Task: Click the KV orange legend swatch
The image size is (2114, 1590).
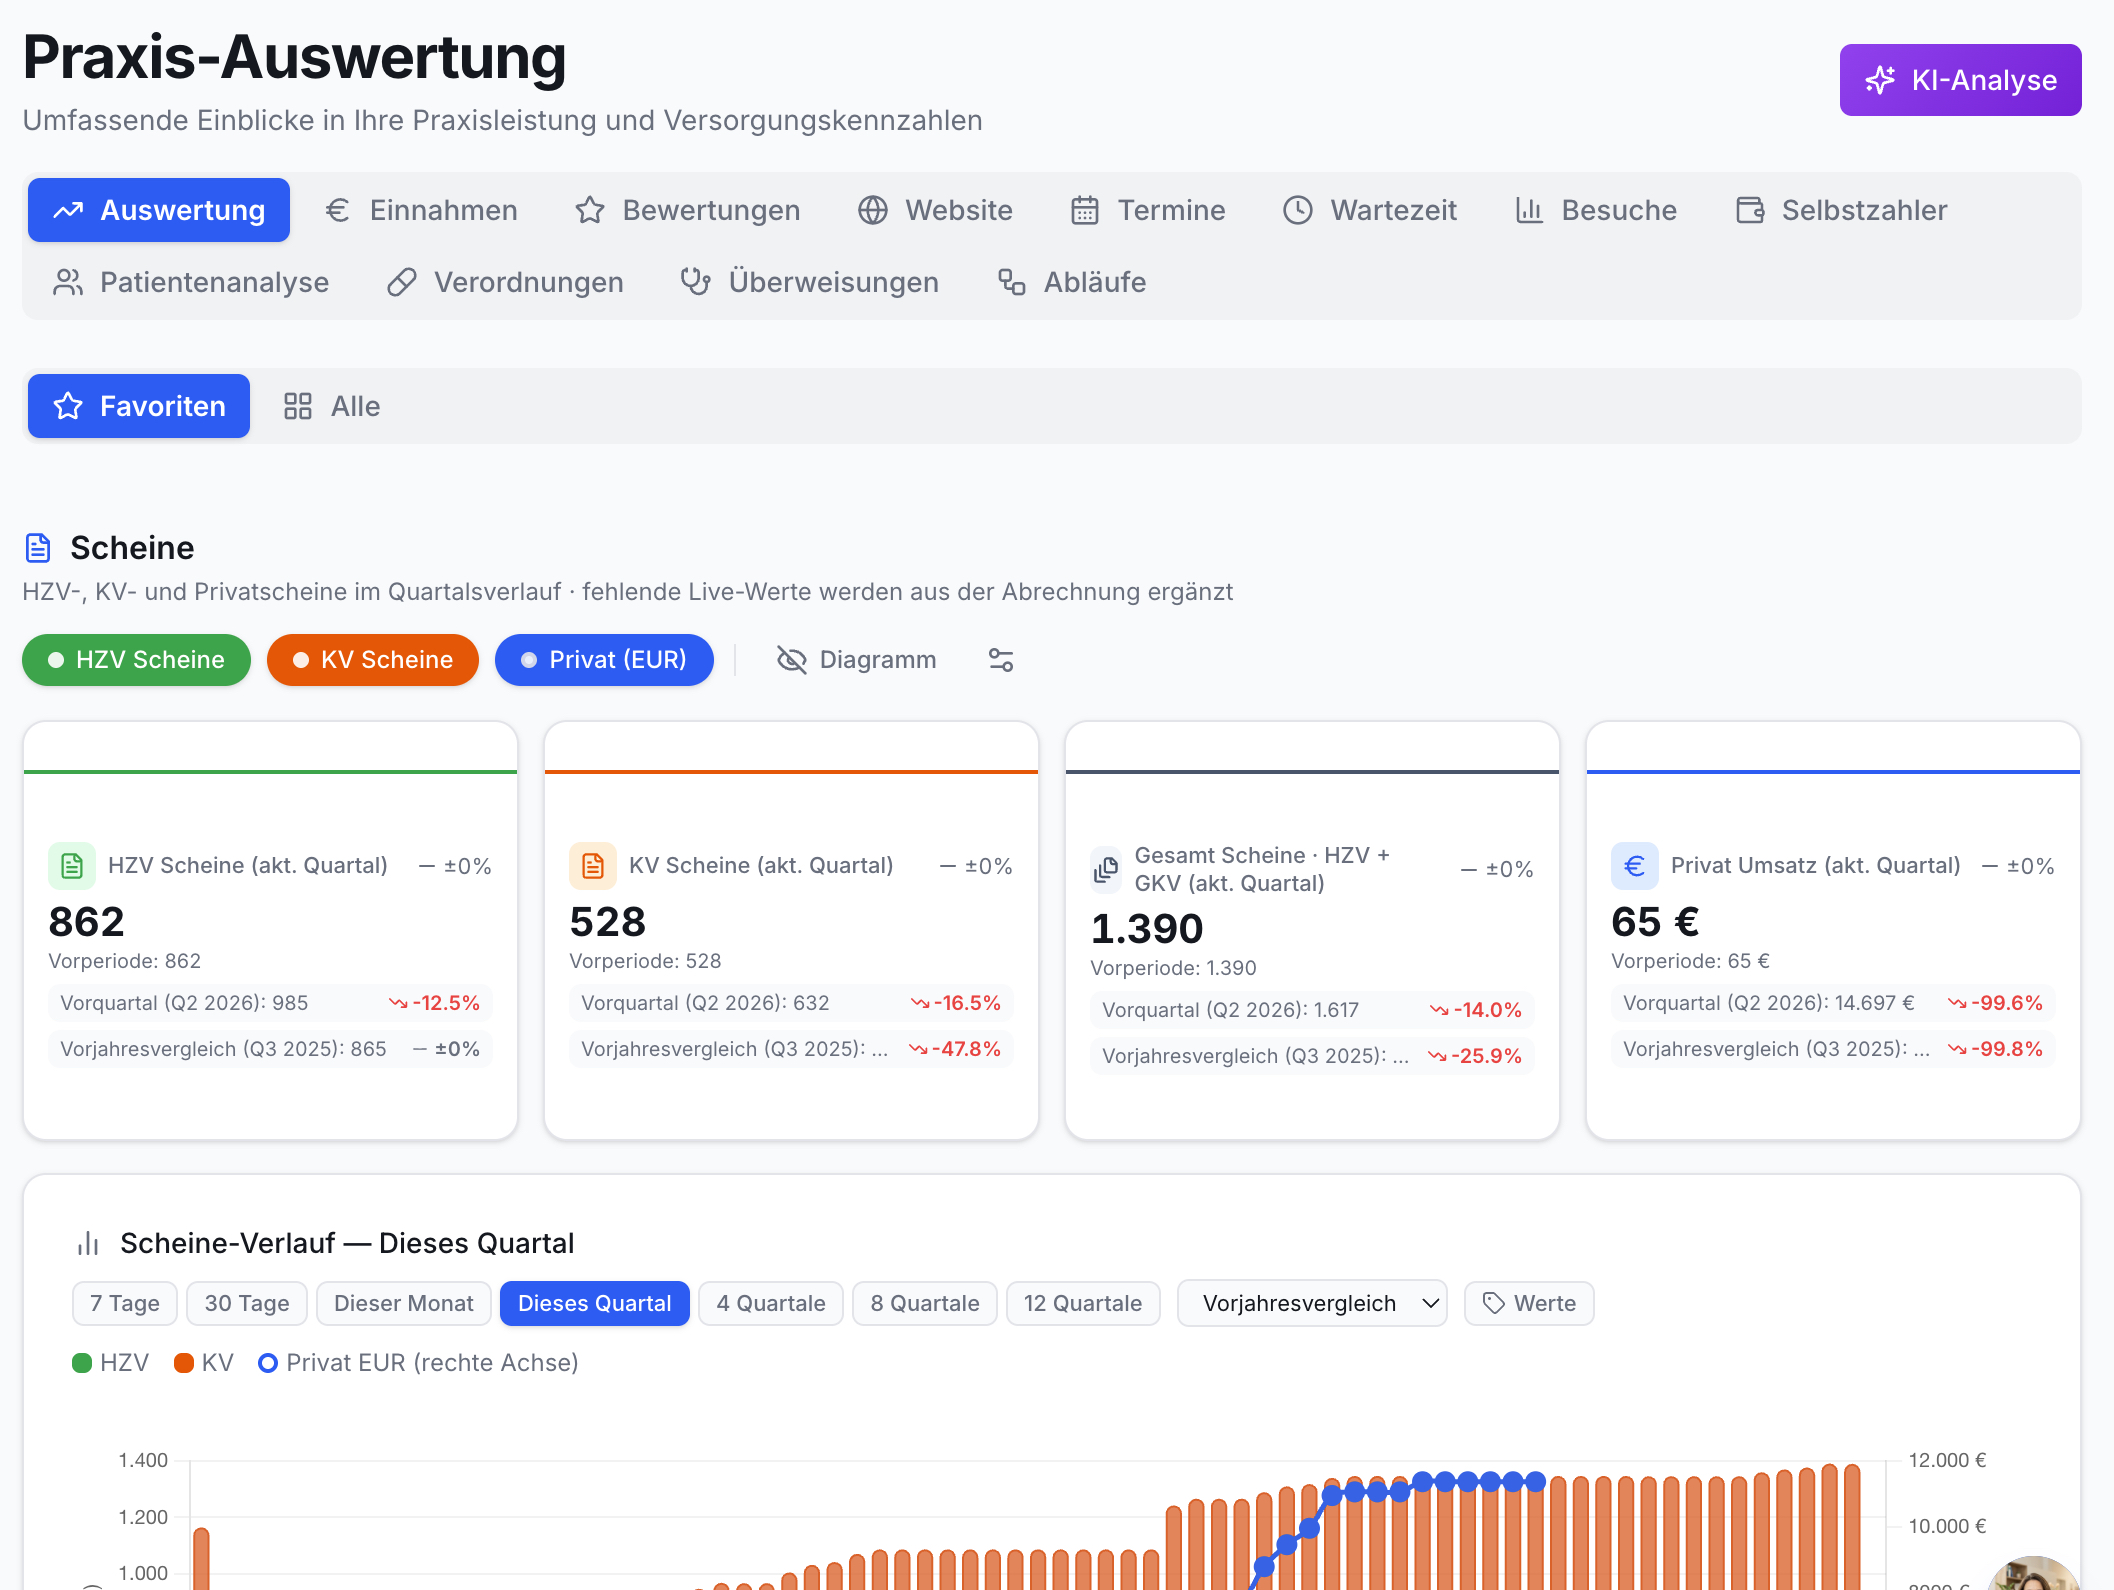Action: [184, 1363]
